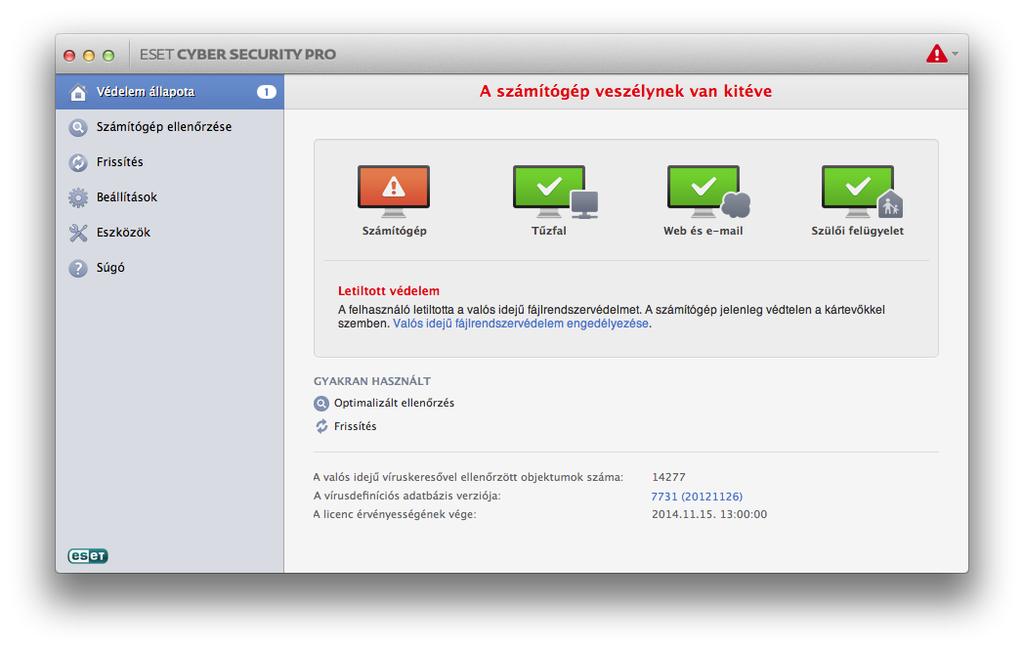Click the green Tűzfal firewall monitor icon
1024x650 pixels.
(x=555, y=191)
